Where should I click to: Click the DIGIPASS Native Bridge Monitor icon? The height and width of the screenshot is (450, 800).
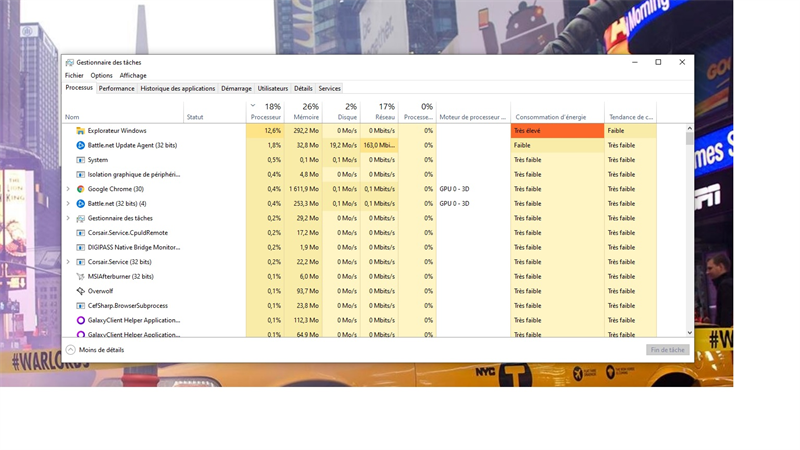pos(80,247)
